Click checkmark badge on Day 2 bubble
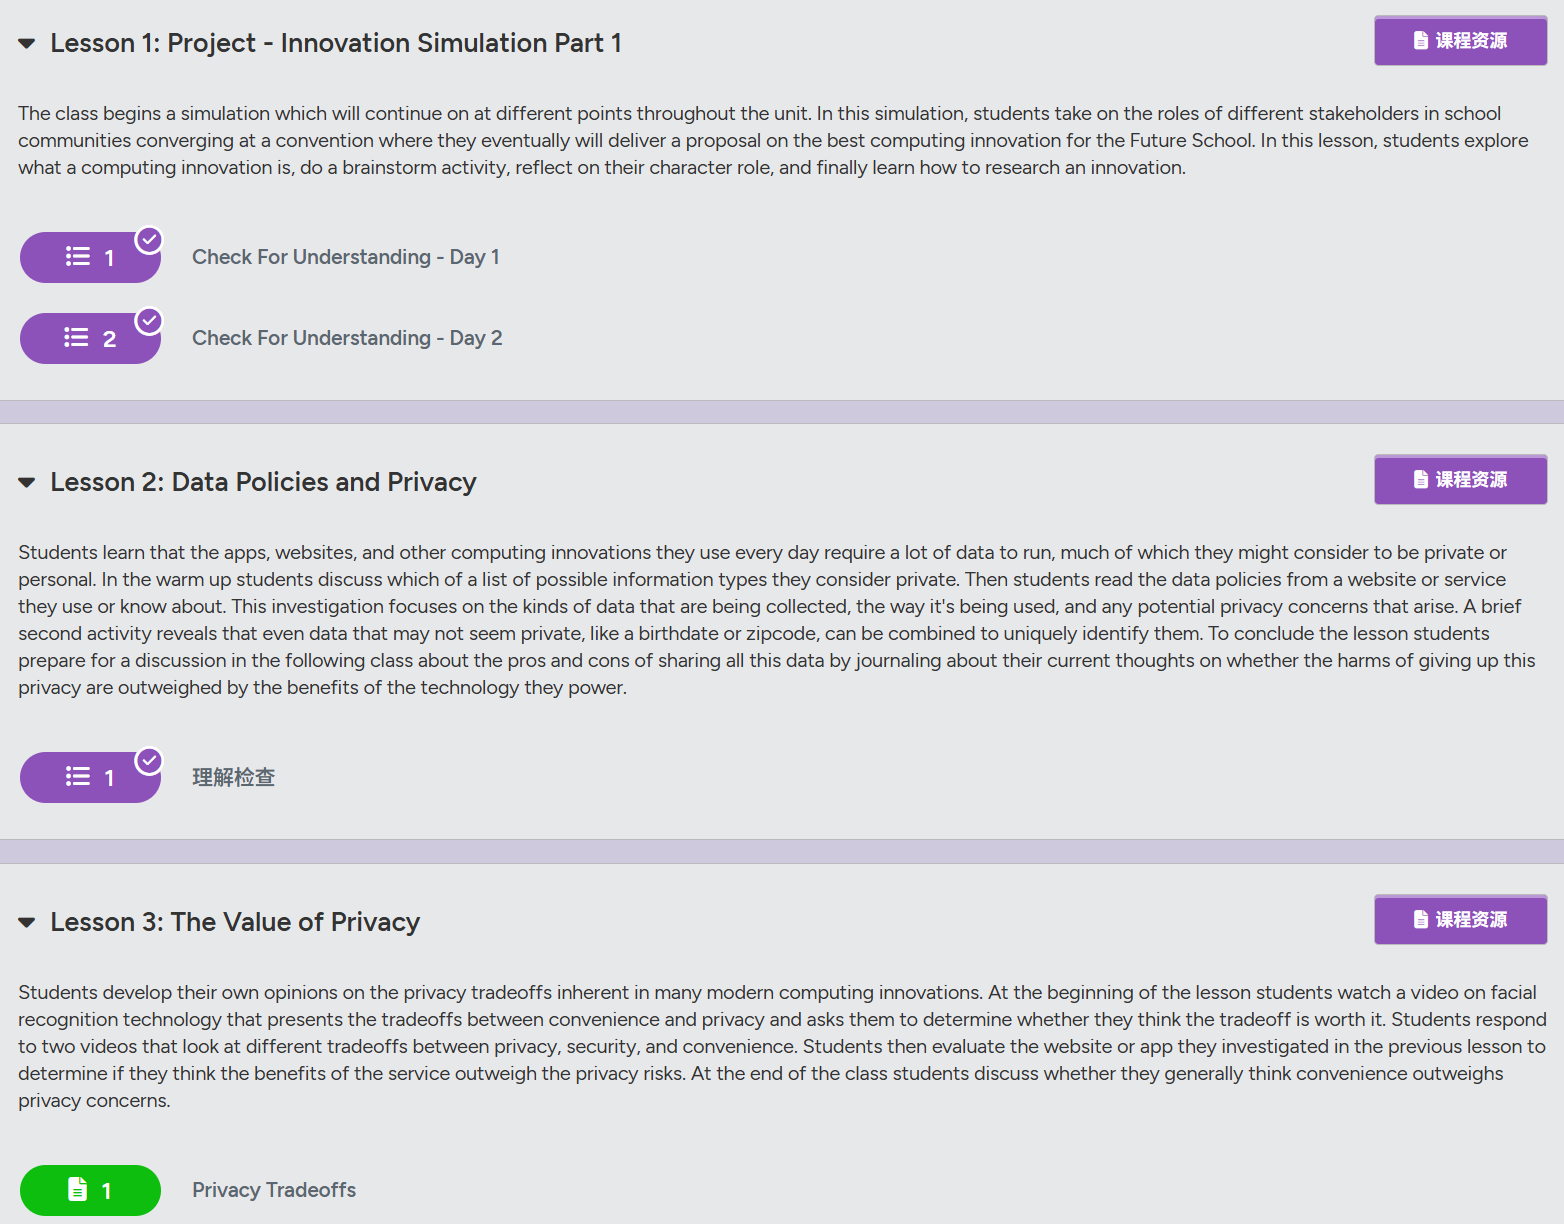Screen dimensions: 1564x1224 149,321
